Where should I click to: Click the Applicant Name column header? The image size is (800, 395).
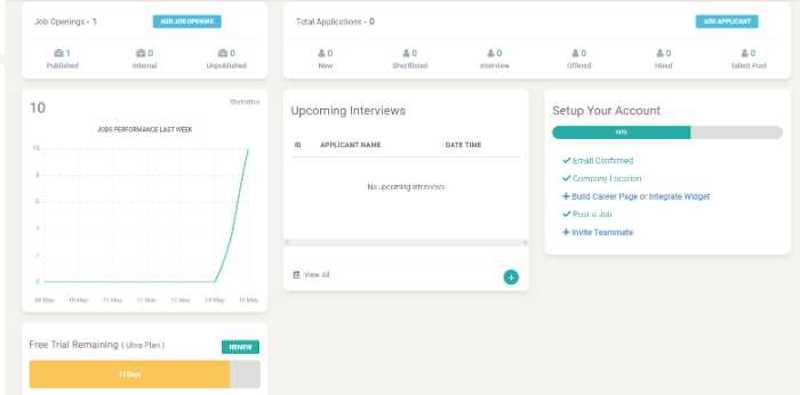(x=351, y=145)
